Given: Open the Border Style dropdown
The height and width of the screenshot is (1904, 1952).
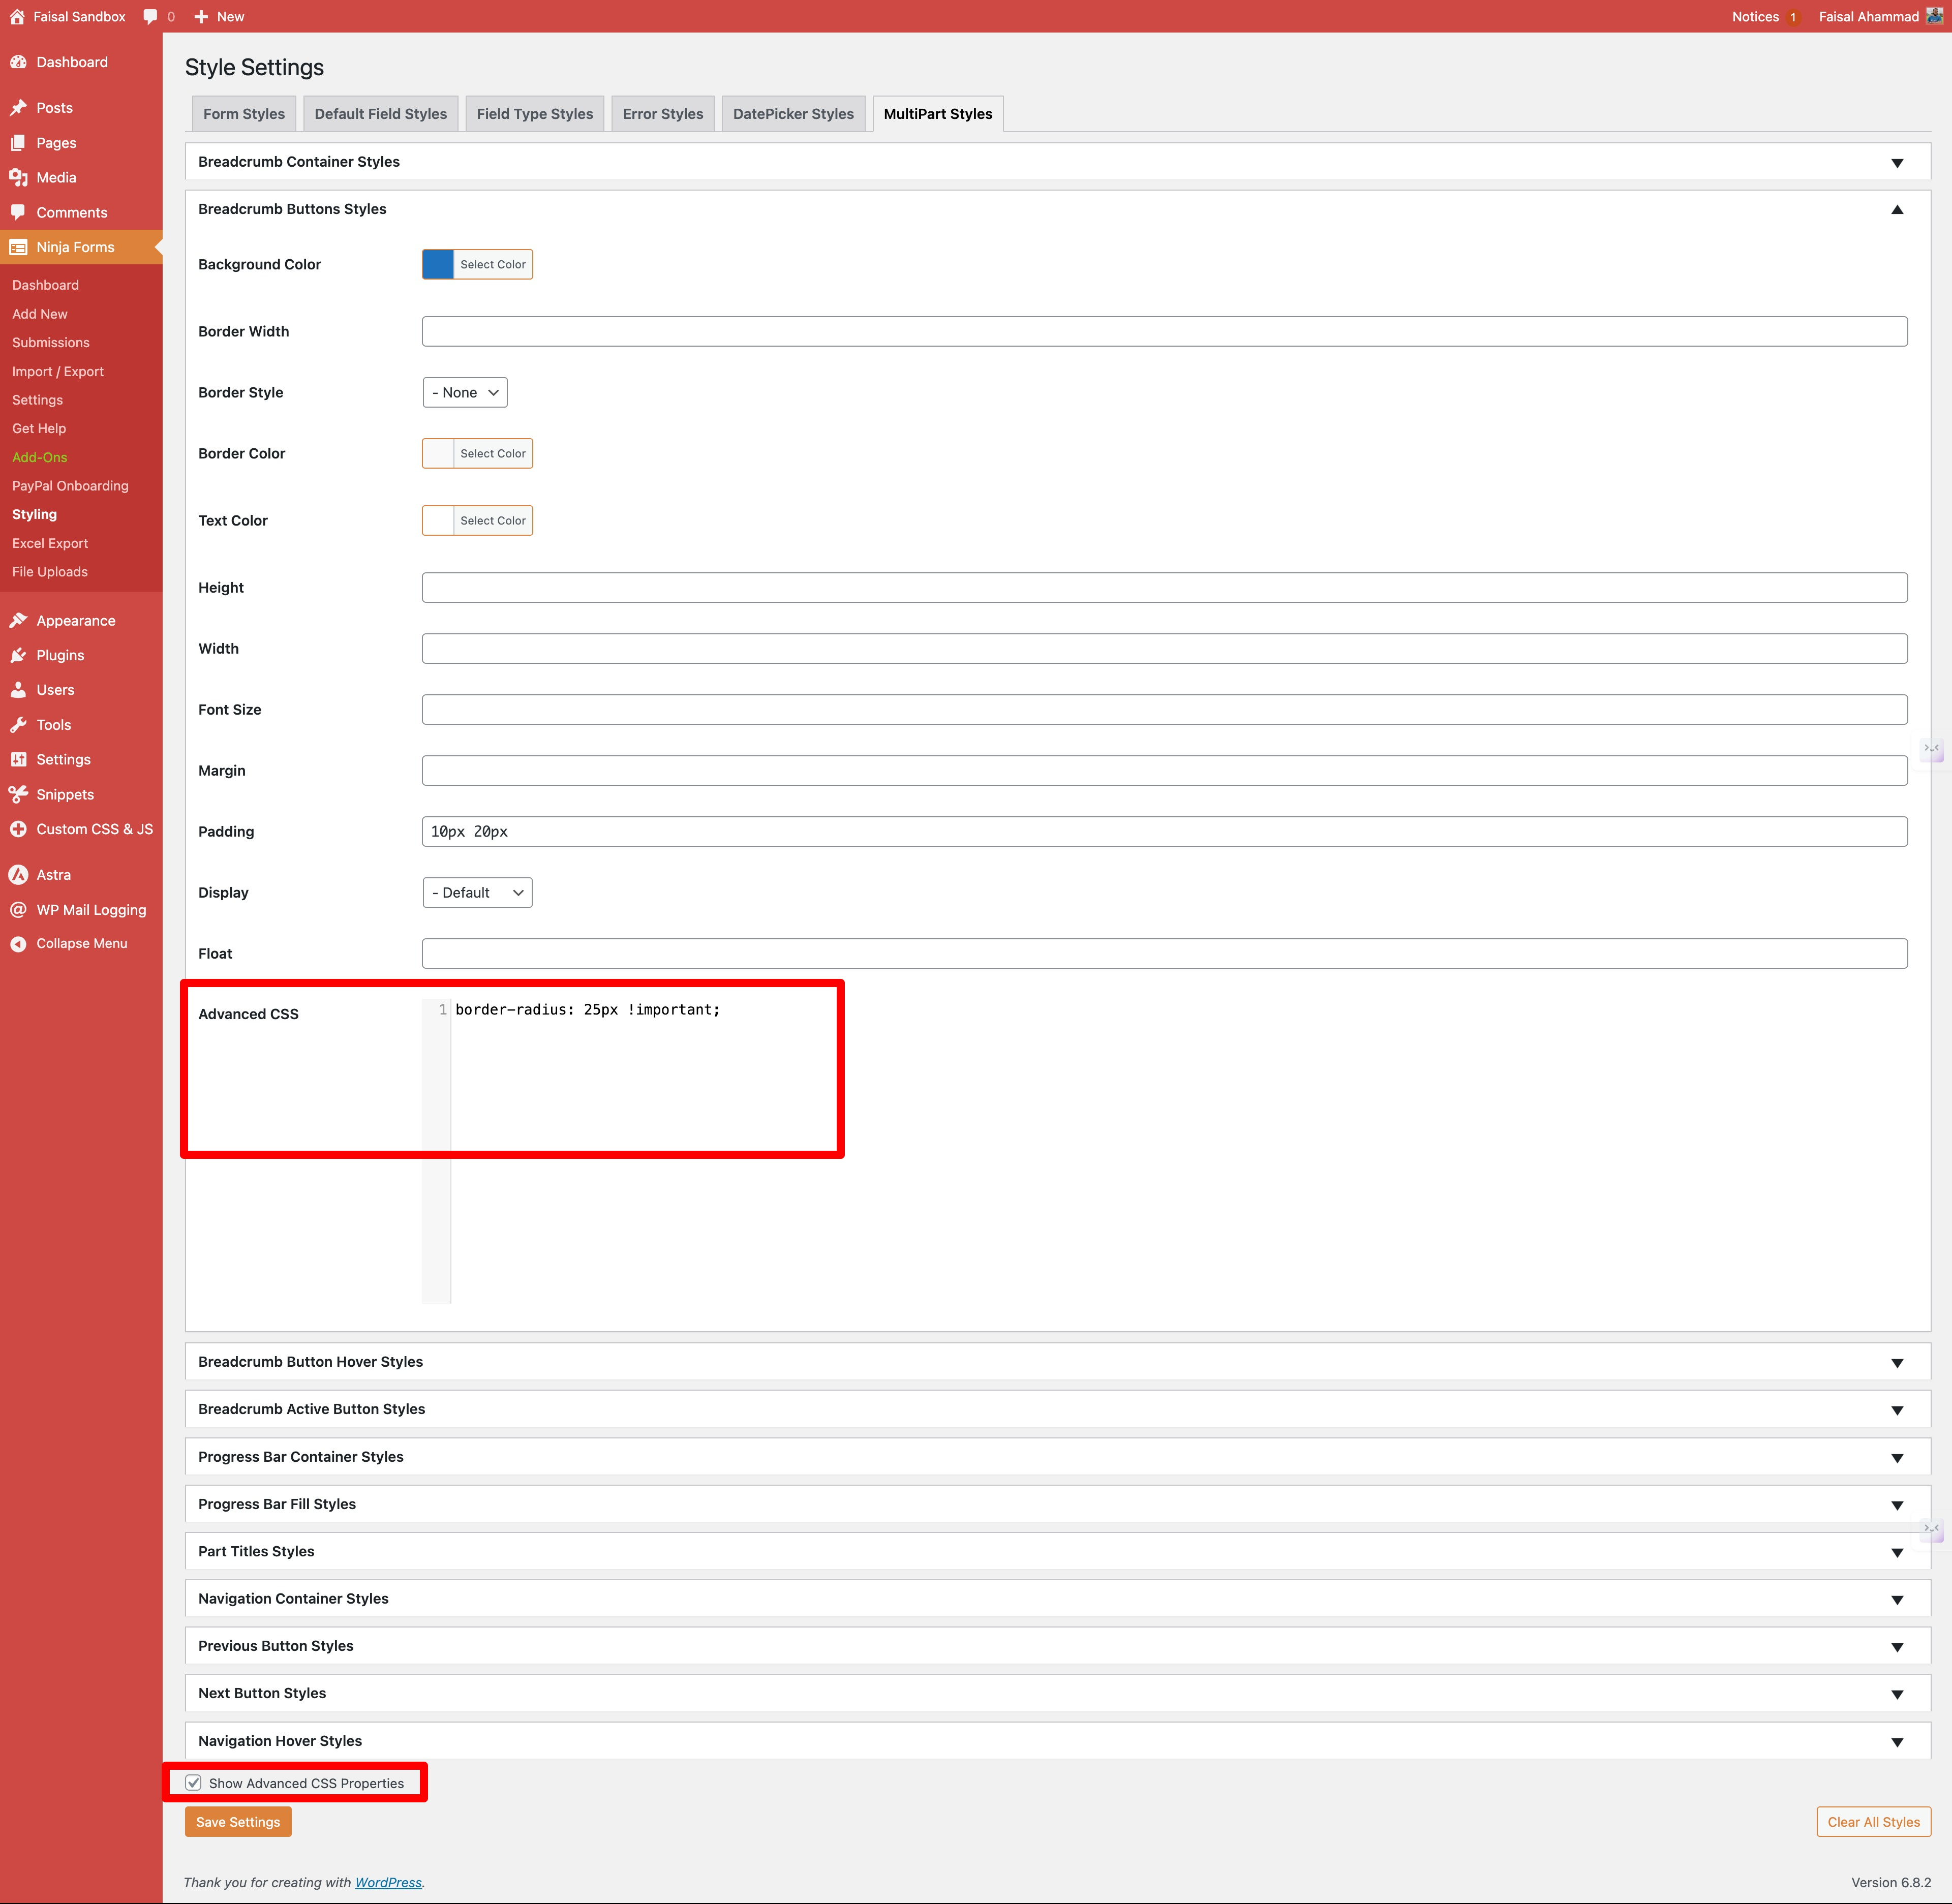Looking at the screenshot, I should [465, 393].
